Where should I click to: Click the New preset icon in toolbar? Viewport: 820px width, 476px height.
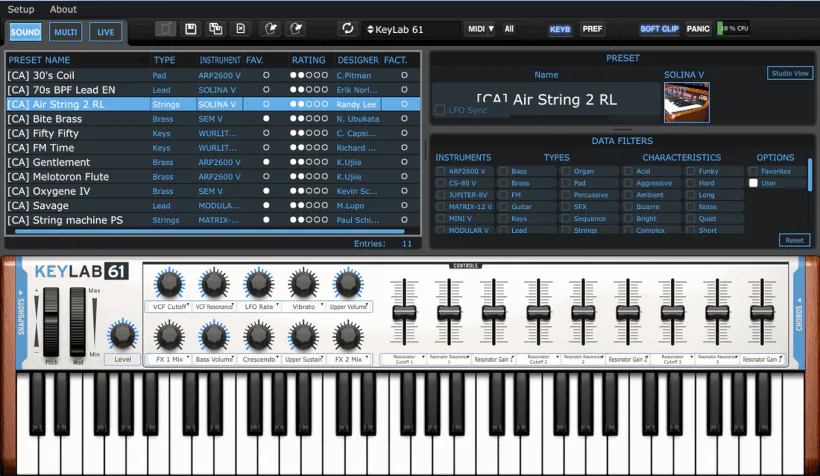[x=165, y=29]
